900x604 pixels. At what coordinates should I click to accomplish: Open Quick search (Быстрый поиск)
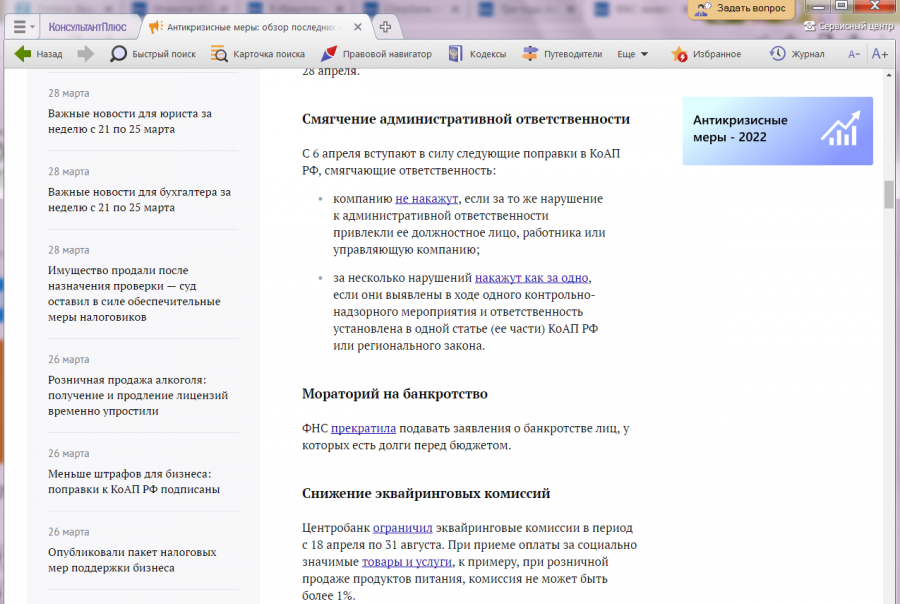tap(153, 54)
